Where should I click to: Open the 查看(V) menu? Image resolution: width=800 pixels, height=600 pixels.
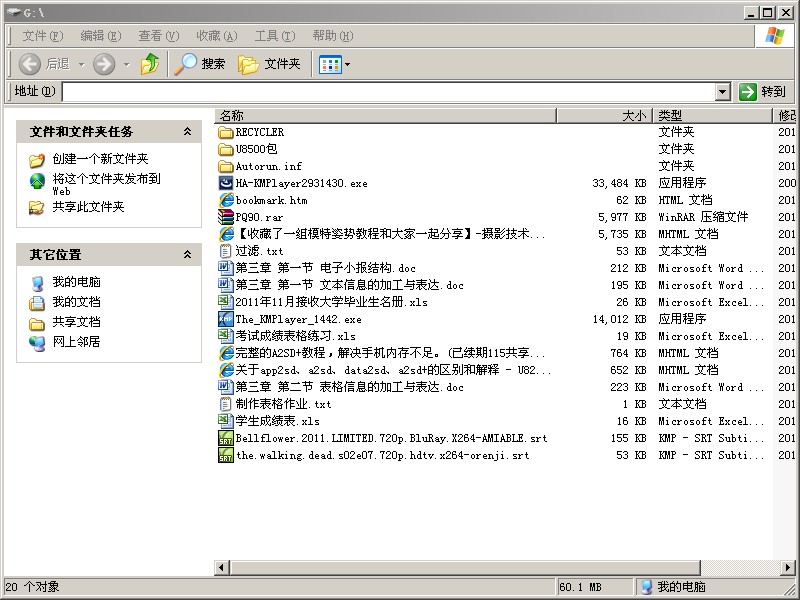[159, 36]
